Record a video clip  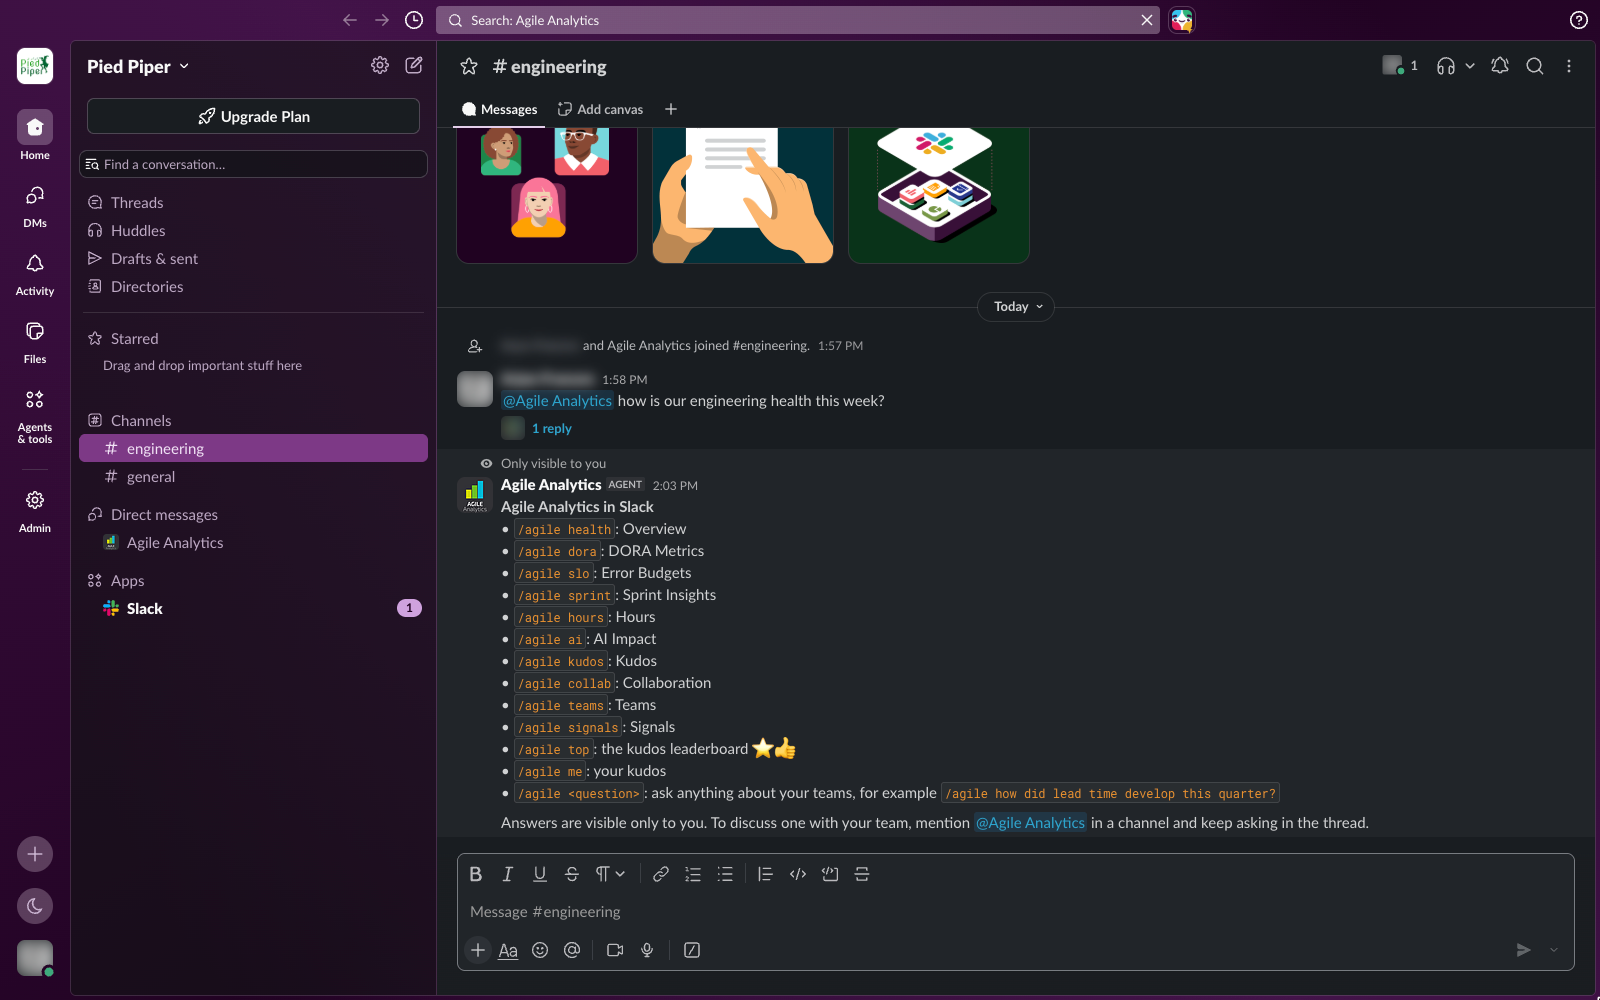(x=615, y=950)
